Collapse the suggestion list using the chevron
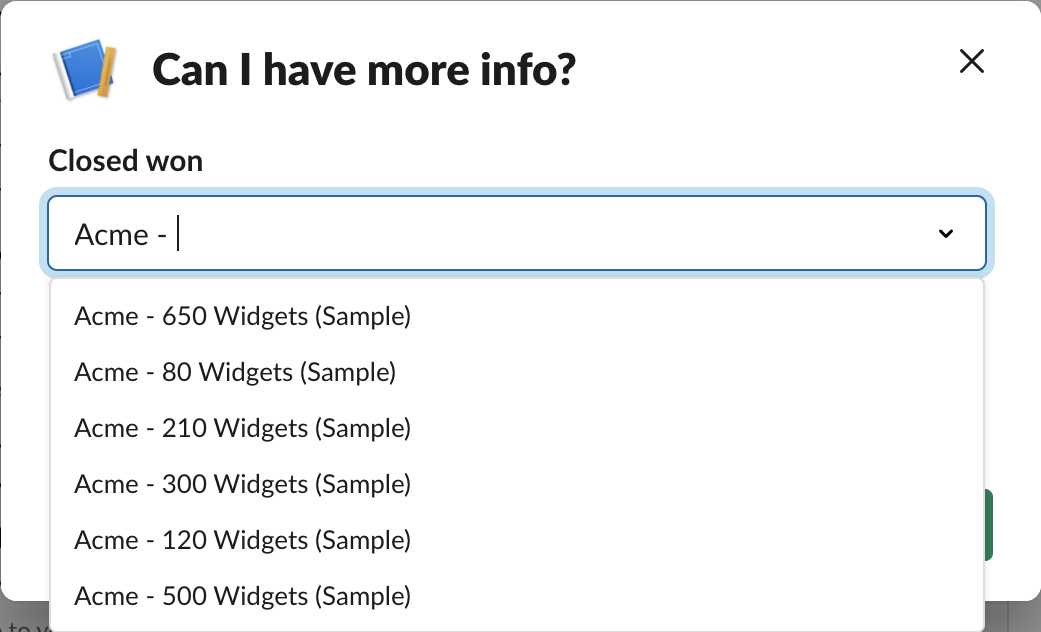Viewport: 1041px width, 632px height. tap(944, 233)
